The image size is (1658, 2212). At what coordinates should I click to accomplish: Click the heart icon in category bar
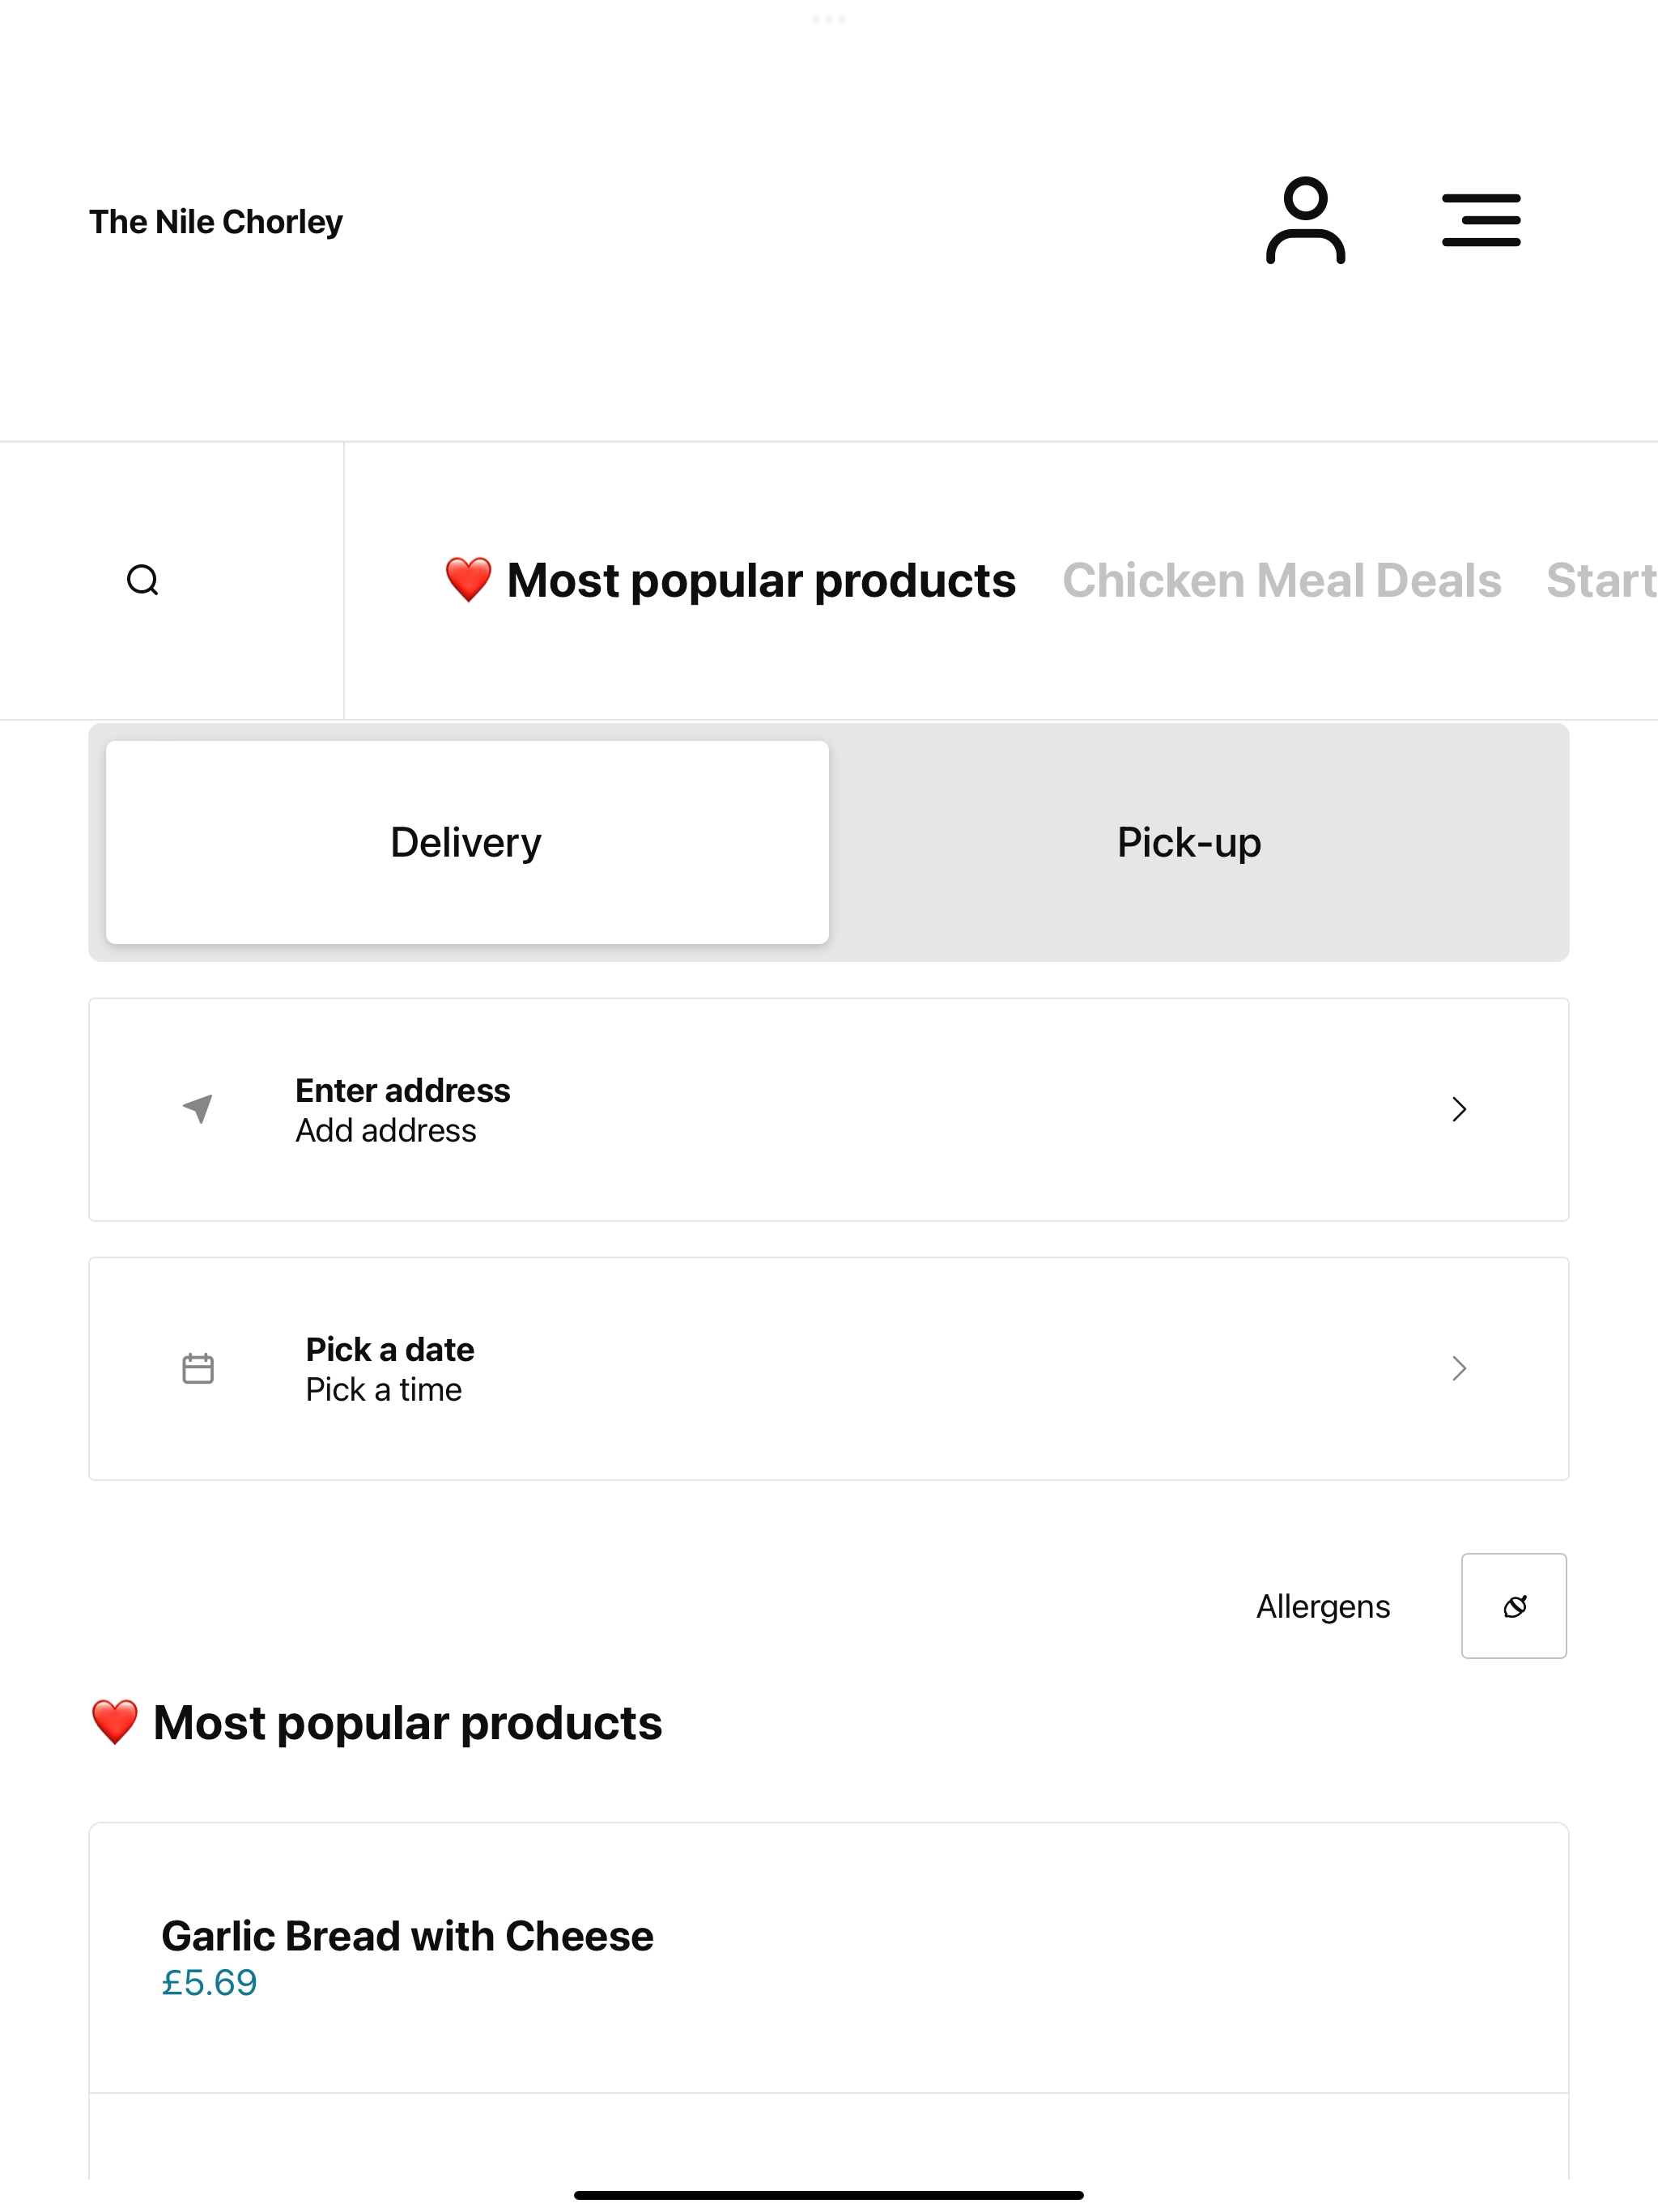pyautogui.click(x=468, y=580)
